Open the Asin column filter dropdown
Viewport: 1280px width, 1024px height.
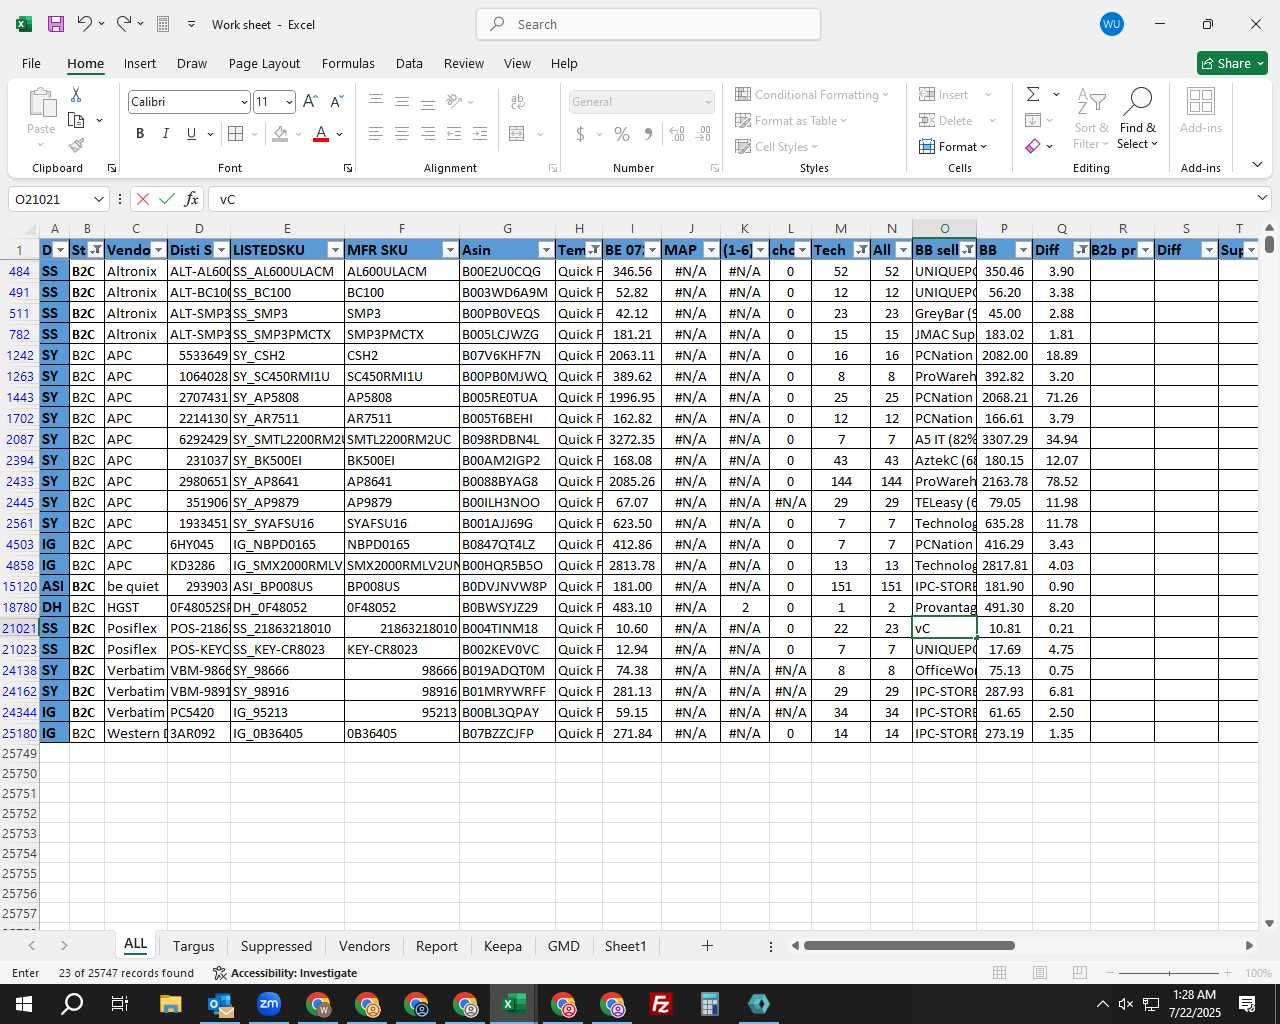point(546,250)
